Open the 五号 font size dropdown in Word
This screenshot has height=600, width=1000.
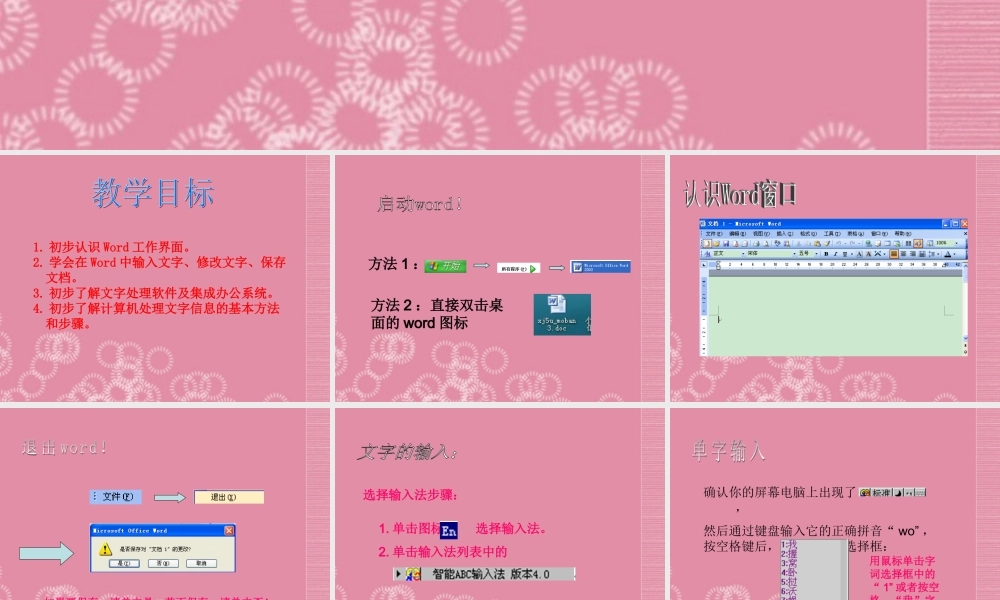(x=816, y=254)
